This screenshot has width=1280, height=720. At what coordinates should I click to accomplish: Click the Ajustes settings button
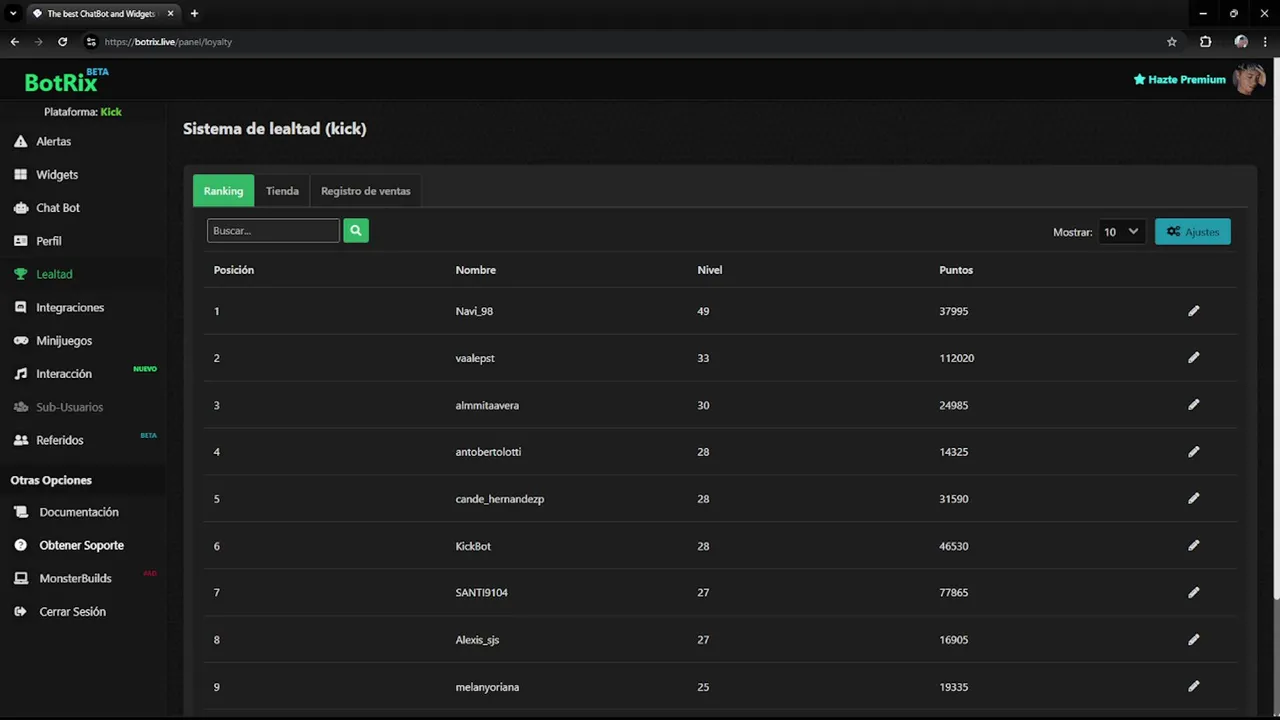point(1192,232)
